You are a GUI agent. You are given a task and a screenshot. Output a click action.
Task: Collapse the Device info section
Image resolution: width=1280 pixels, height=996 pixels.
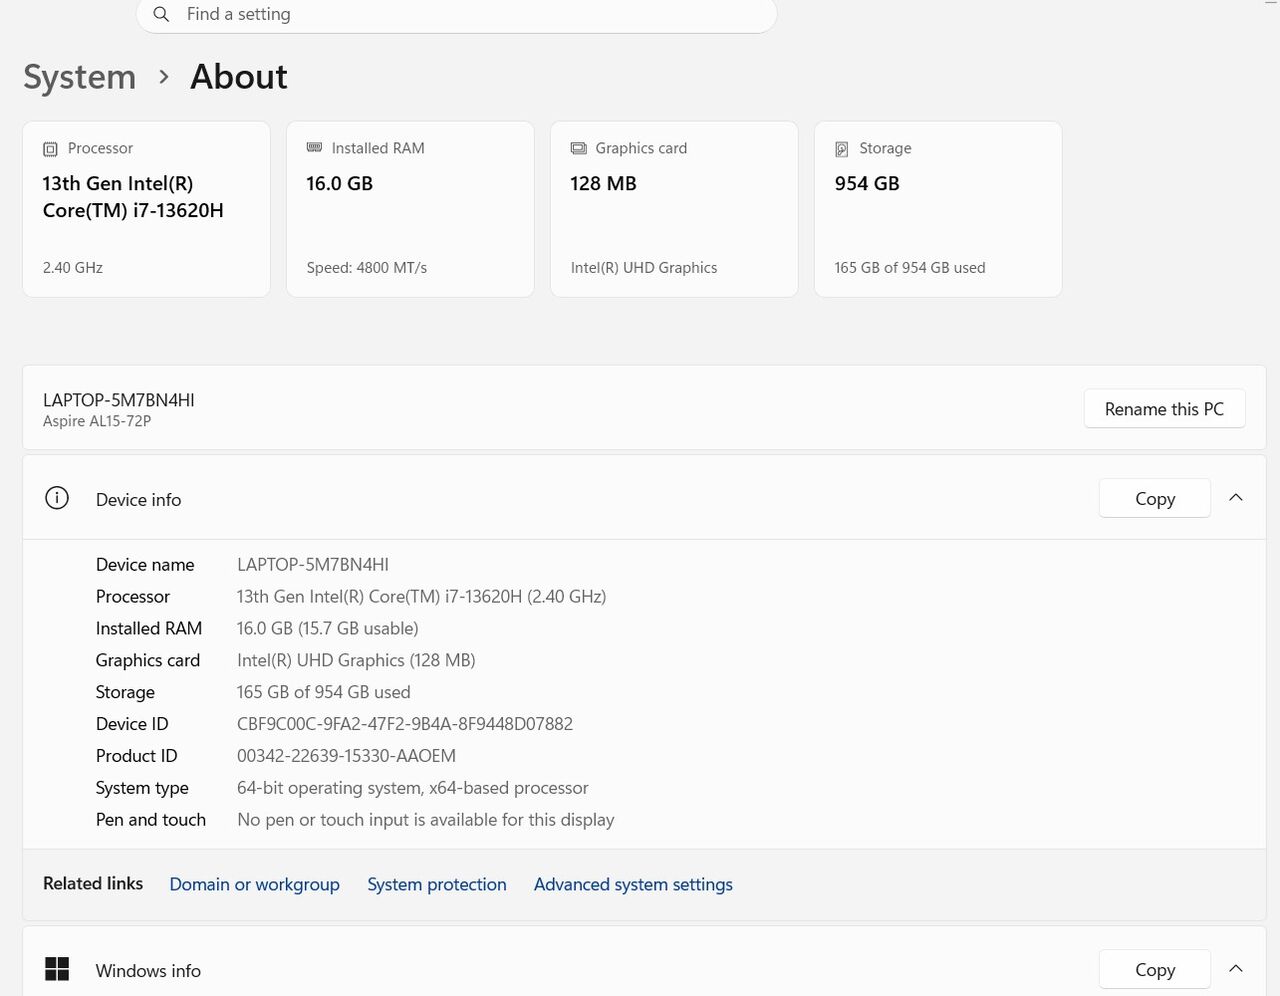1236,498
